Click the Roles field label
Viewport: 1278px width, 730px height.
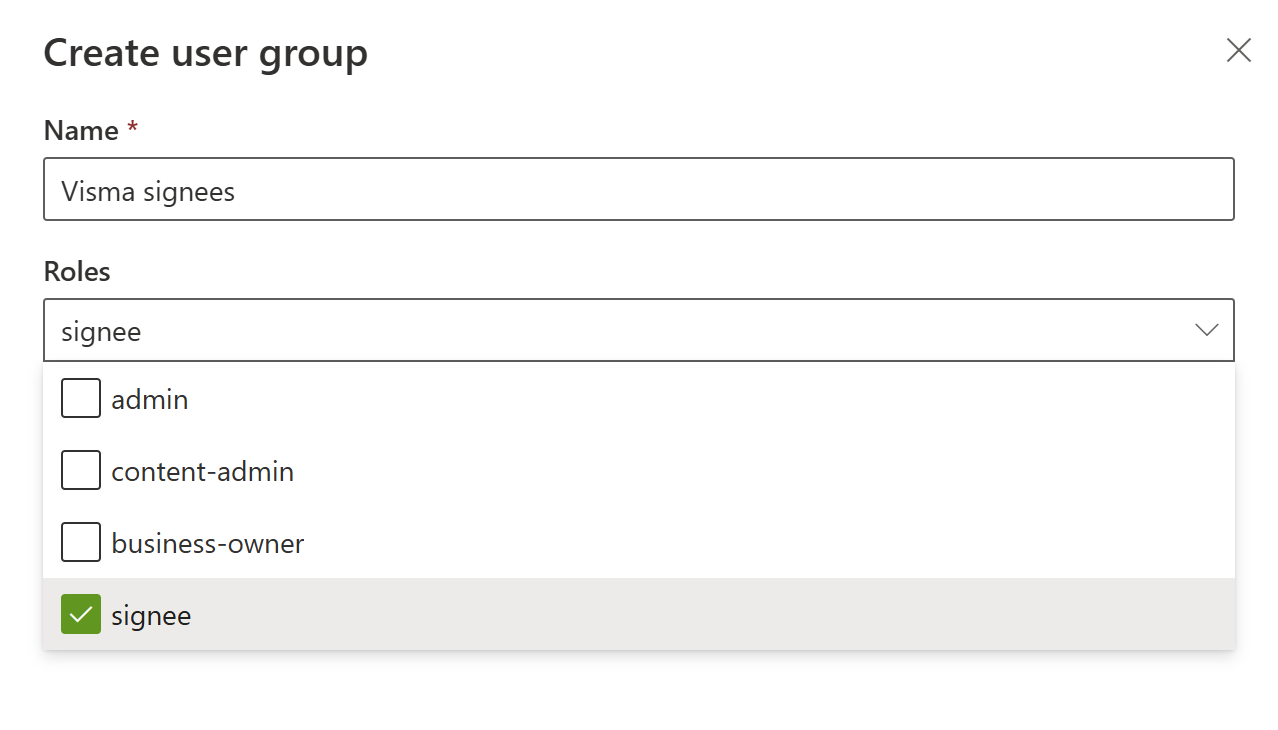click(77, 272)
